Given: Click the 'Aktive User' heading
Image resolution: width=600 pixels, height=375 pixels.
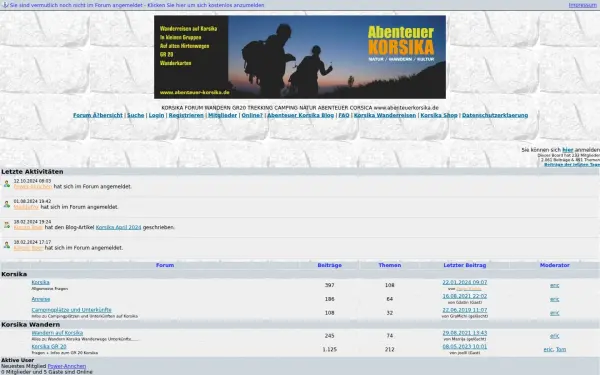Looking at the screenshot, I should [18, 360].
